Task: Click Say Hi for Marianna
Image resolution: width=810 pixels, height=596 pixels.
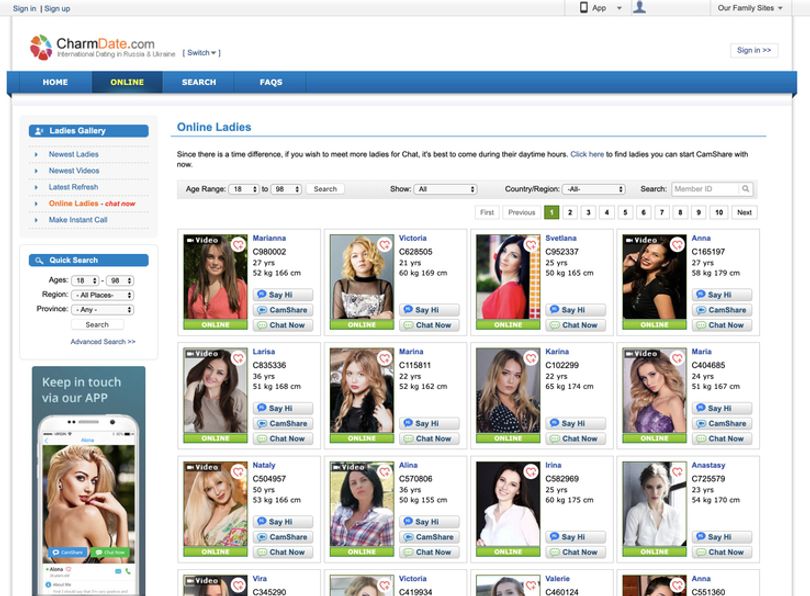Action: point(283,294)
